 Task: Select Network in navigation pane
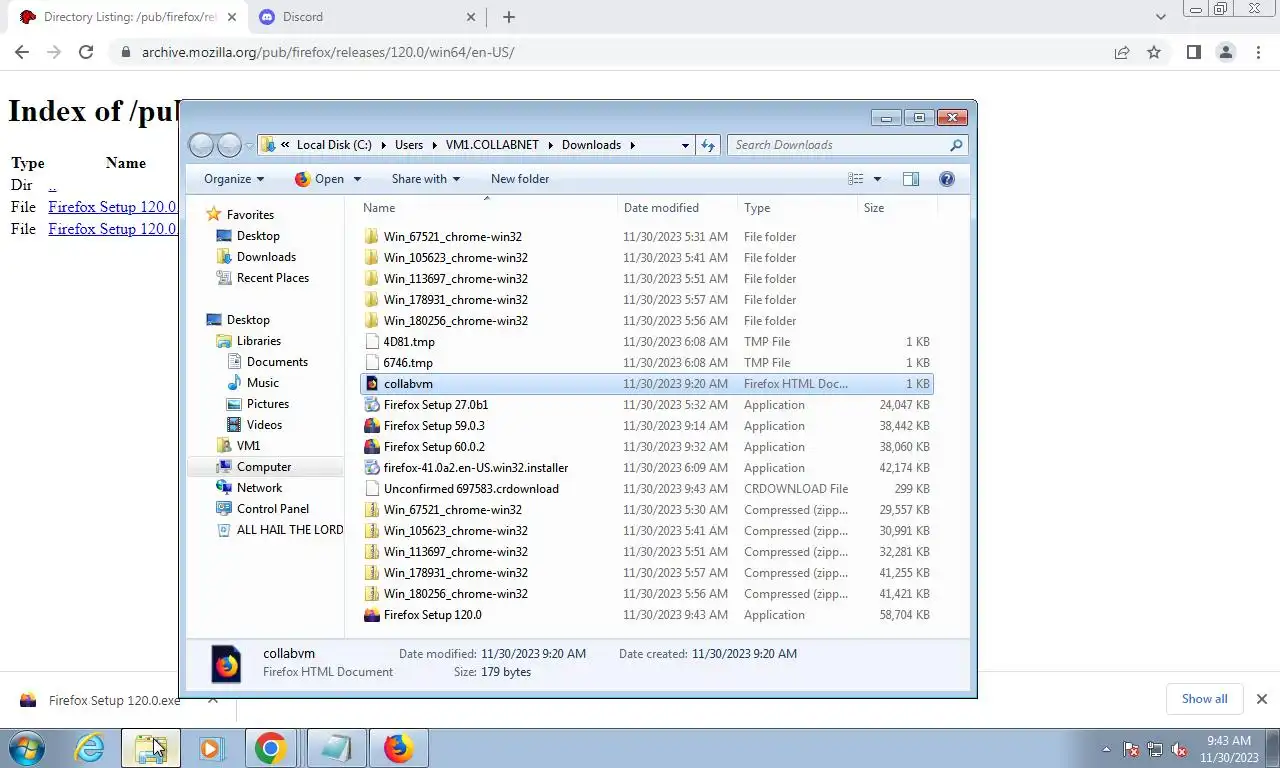[259, 488]
